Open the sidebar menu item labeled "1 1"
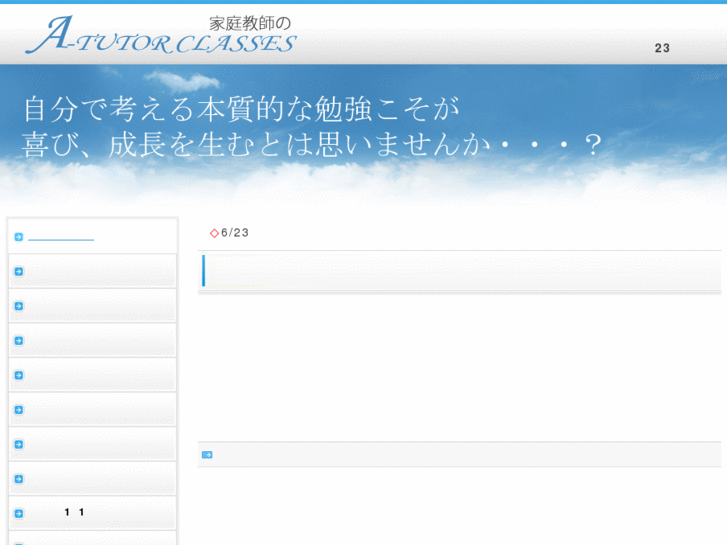Image resolution: width=727 pixels, height=545 pixels. 92,513
